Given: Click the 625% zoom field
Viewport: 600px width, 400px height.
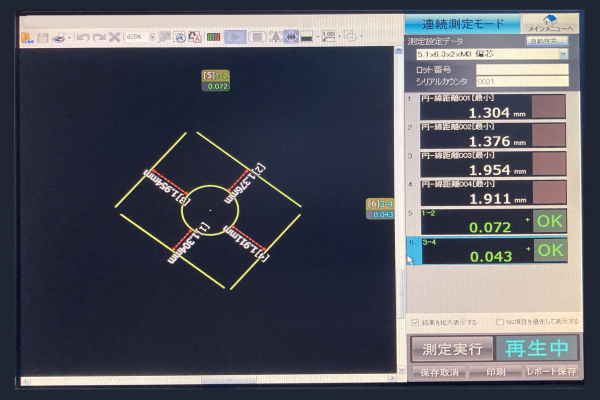Looking at the screenshot, I should (137, 37).
